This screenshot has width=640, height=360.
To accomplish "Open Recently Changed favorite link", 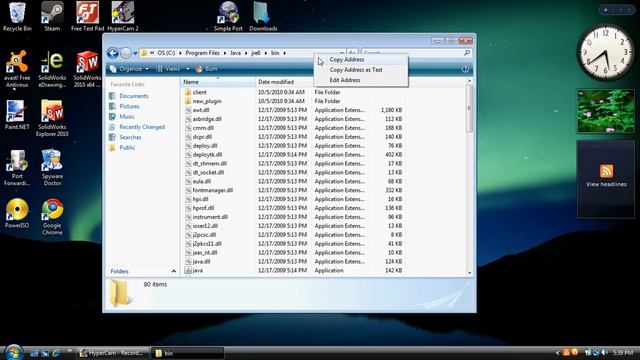I will 142,127.
